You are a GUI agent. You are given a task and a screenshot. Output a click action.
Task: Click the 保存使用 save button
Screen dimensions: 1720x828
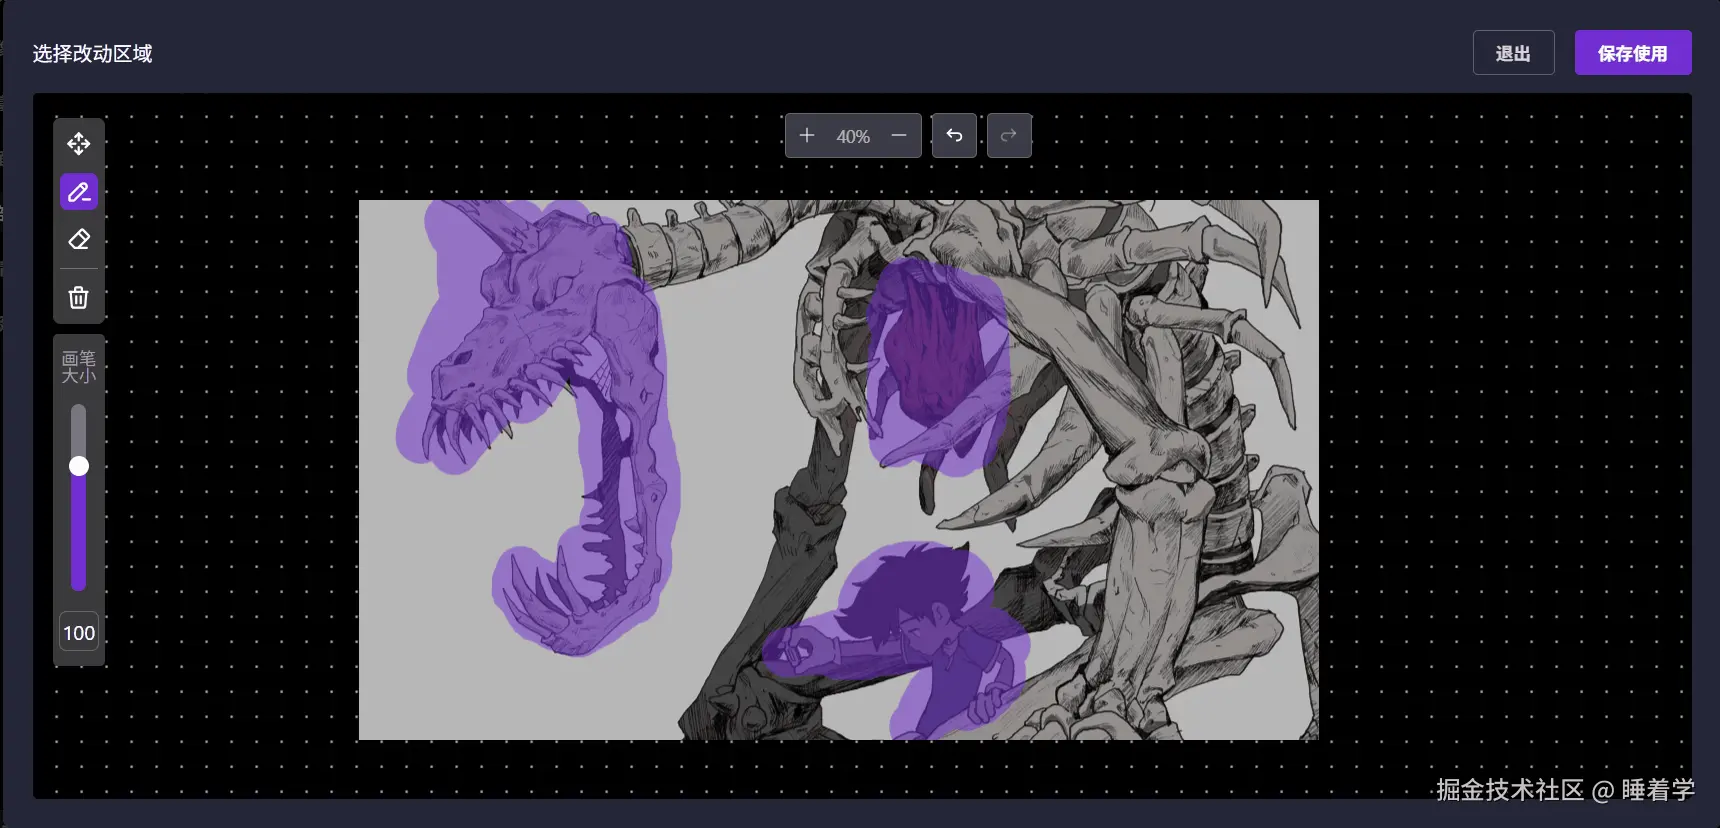pos(1633,53)
